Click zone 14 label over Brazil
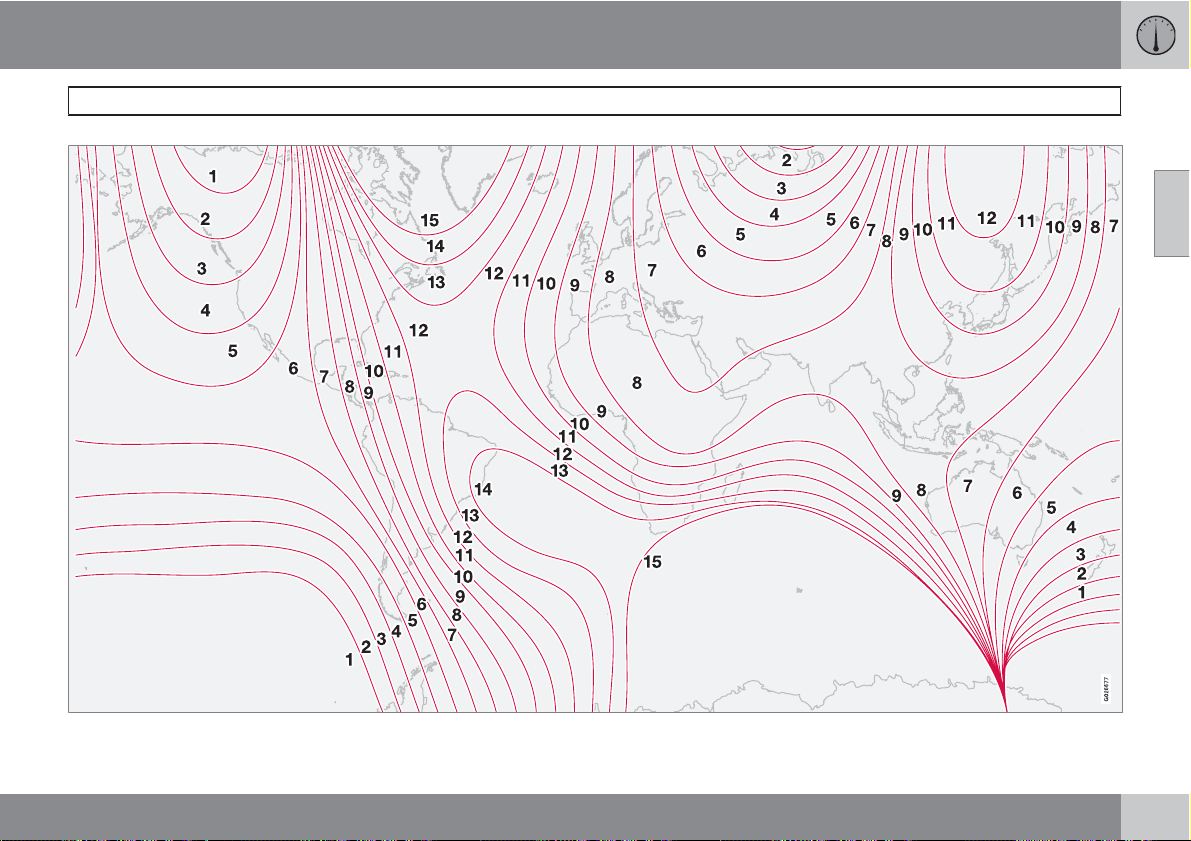This screenshot has height=841, width=1191. click(x=483, y=490)
